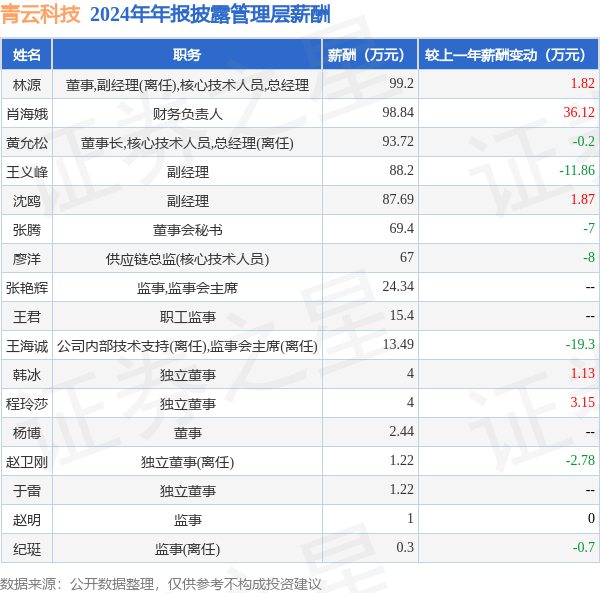The height and width of the screenshot is (593, 600).
Task: Click the salary value 13.49
Action: coord(398,344)
